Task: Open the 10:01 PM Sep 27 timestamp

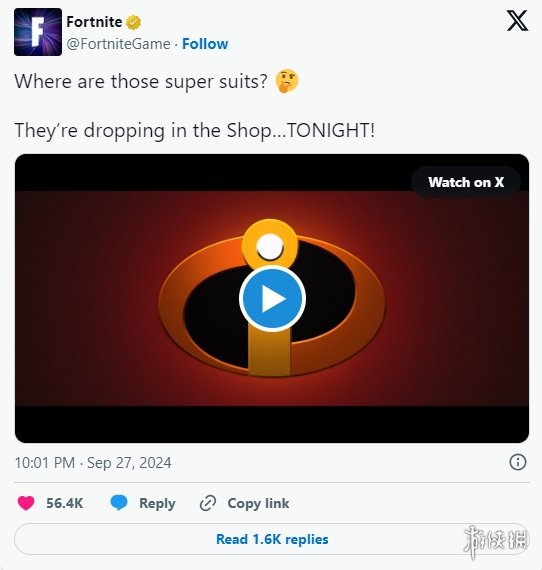Action: tap(93, 463)
